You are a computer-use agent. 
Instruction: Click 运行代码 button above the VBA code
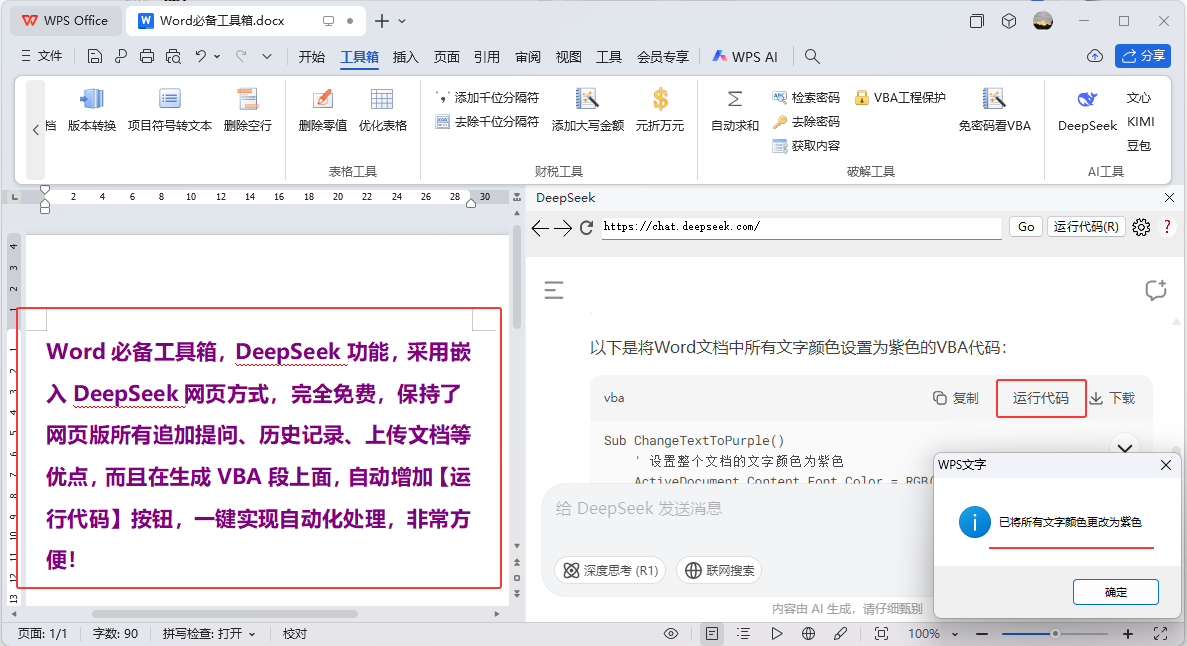[x=1040, y=398]
